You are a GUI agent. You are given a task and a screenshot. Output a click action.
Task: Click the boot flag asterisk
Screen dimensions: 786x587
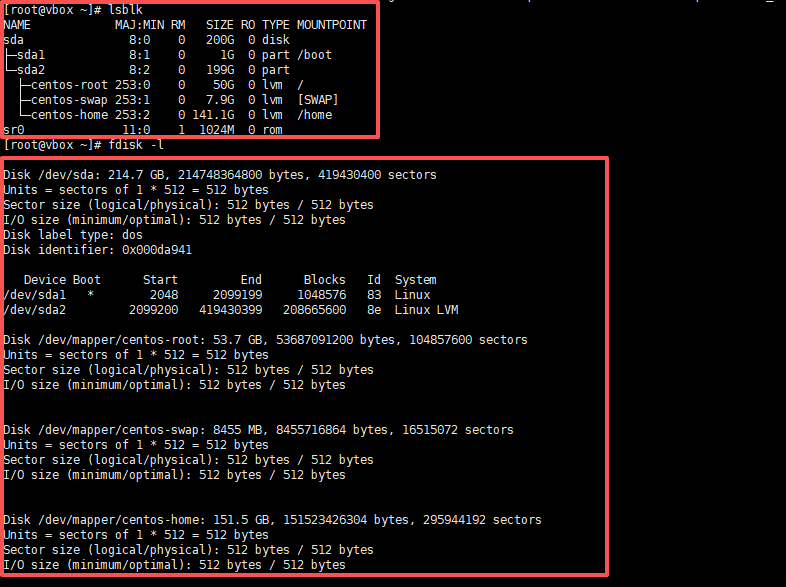point(90,294)
